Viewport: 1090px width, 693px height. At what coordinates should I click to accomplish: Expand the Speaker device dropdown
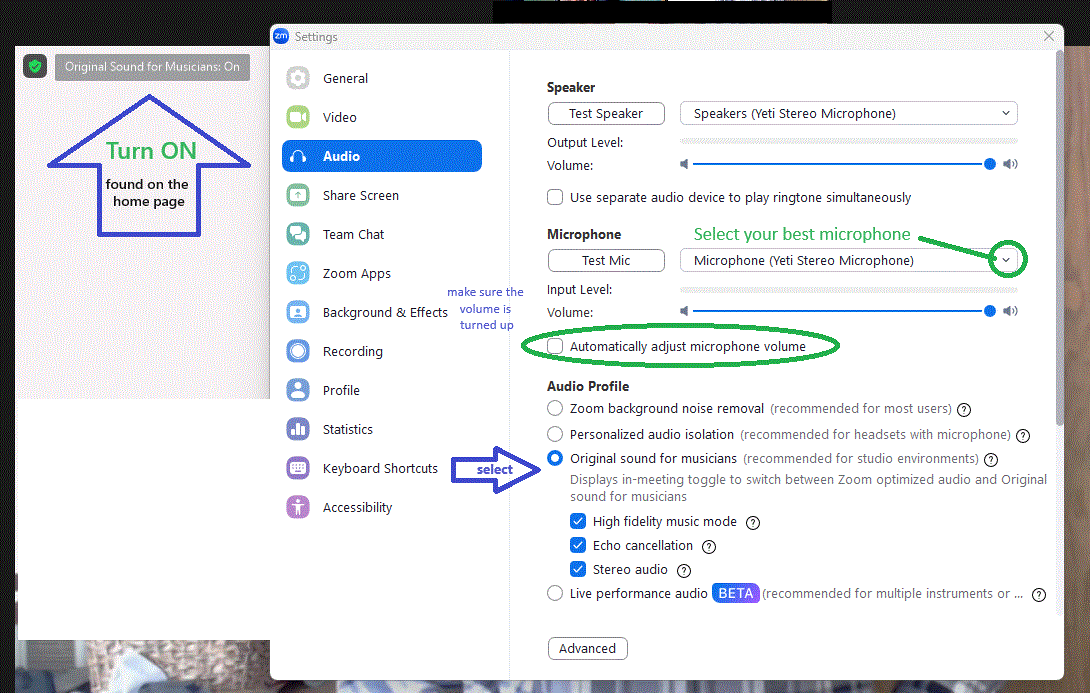tap(848, 114)
